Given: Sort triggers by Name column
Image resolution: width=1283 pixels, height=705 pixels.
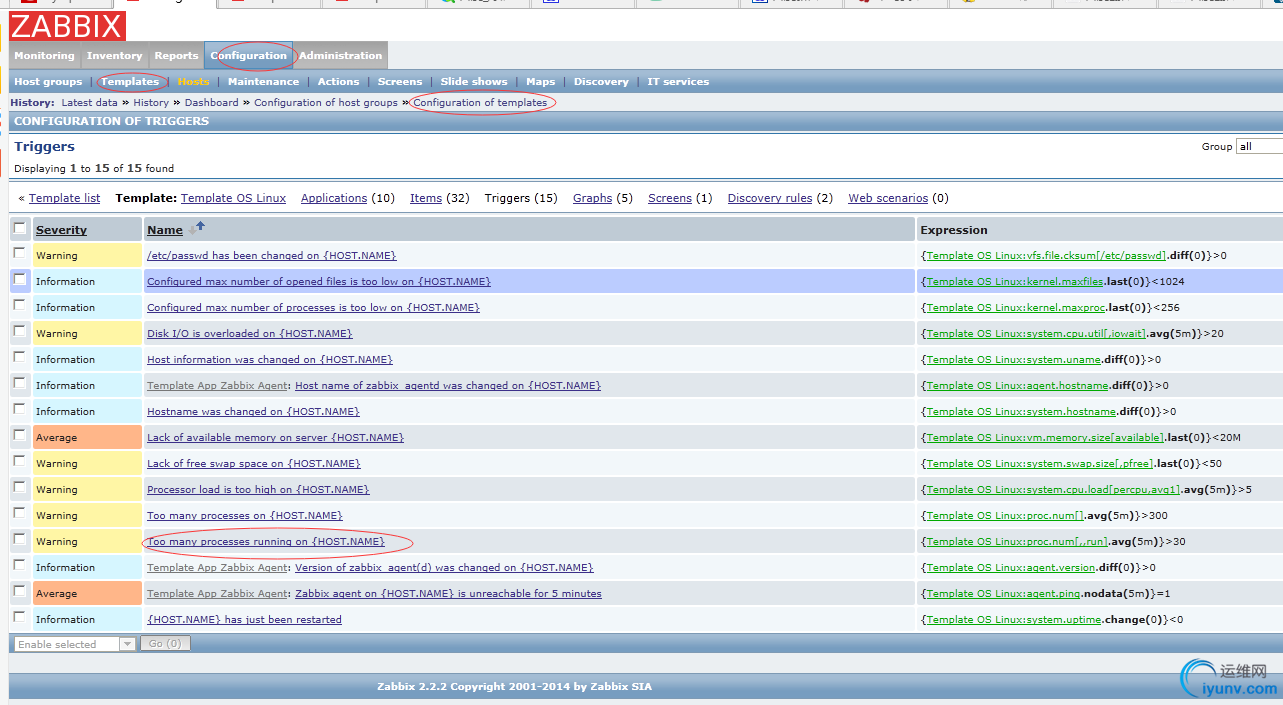Looking at the screenshot, I should pyautogui.click(x=165, y=230).
